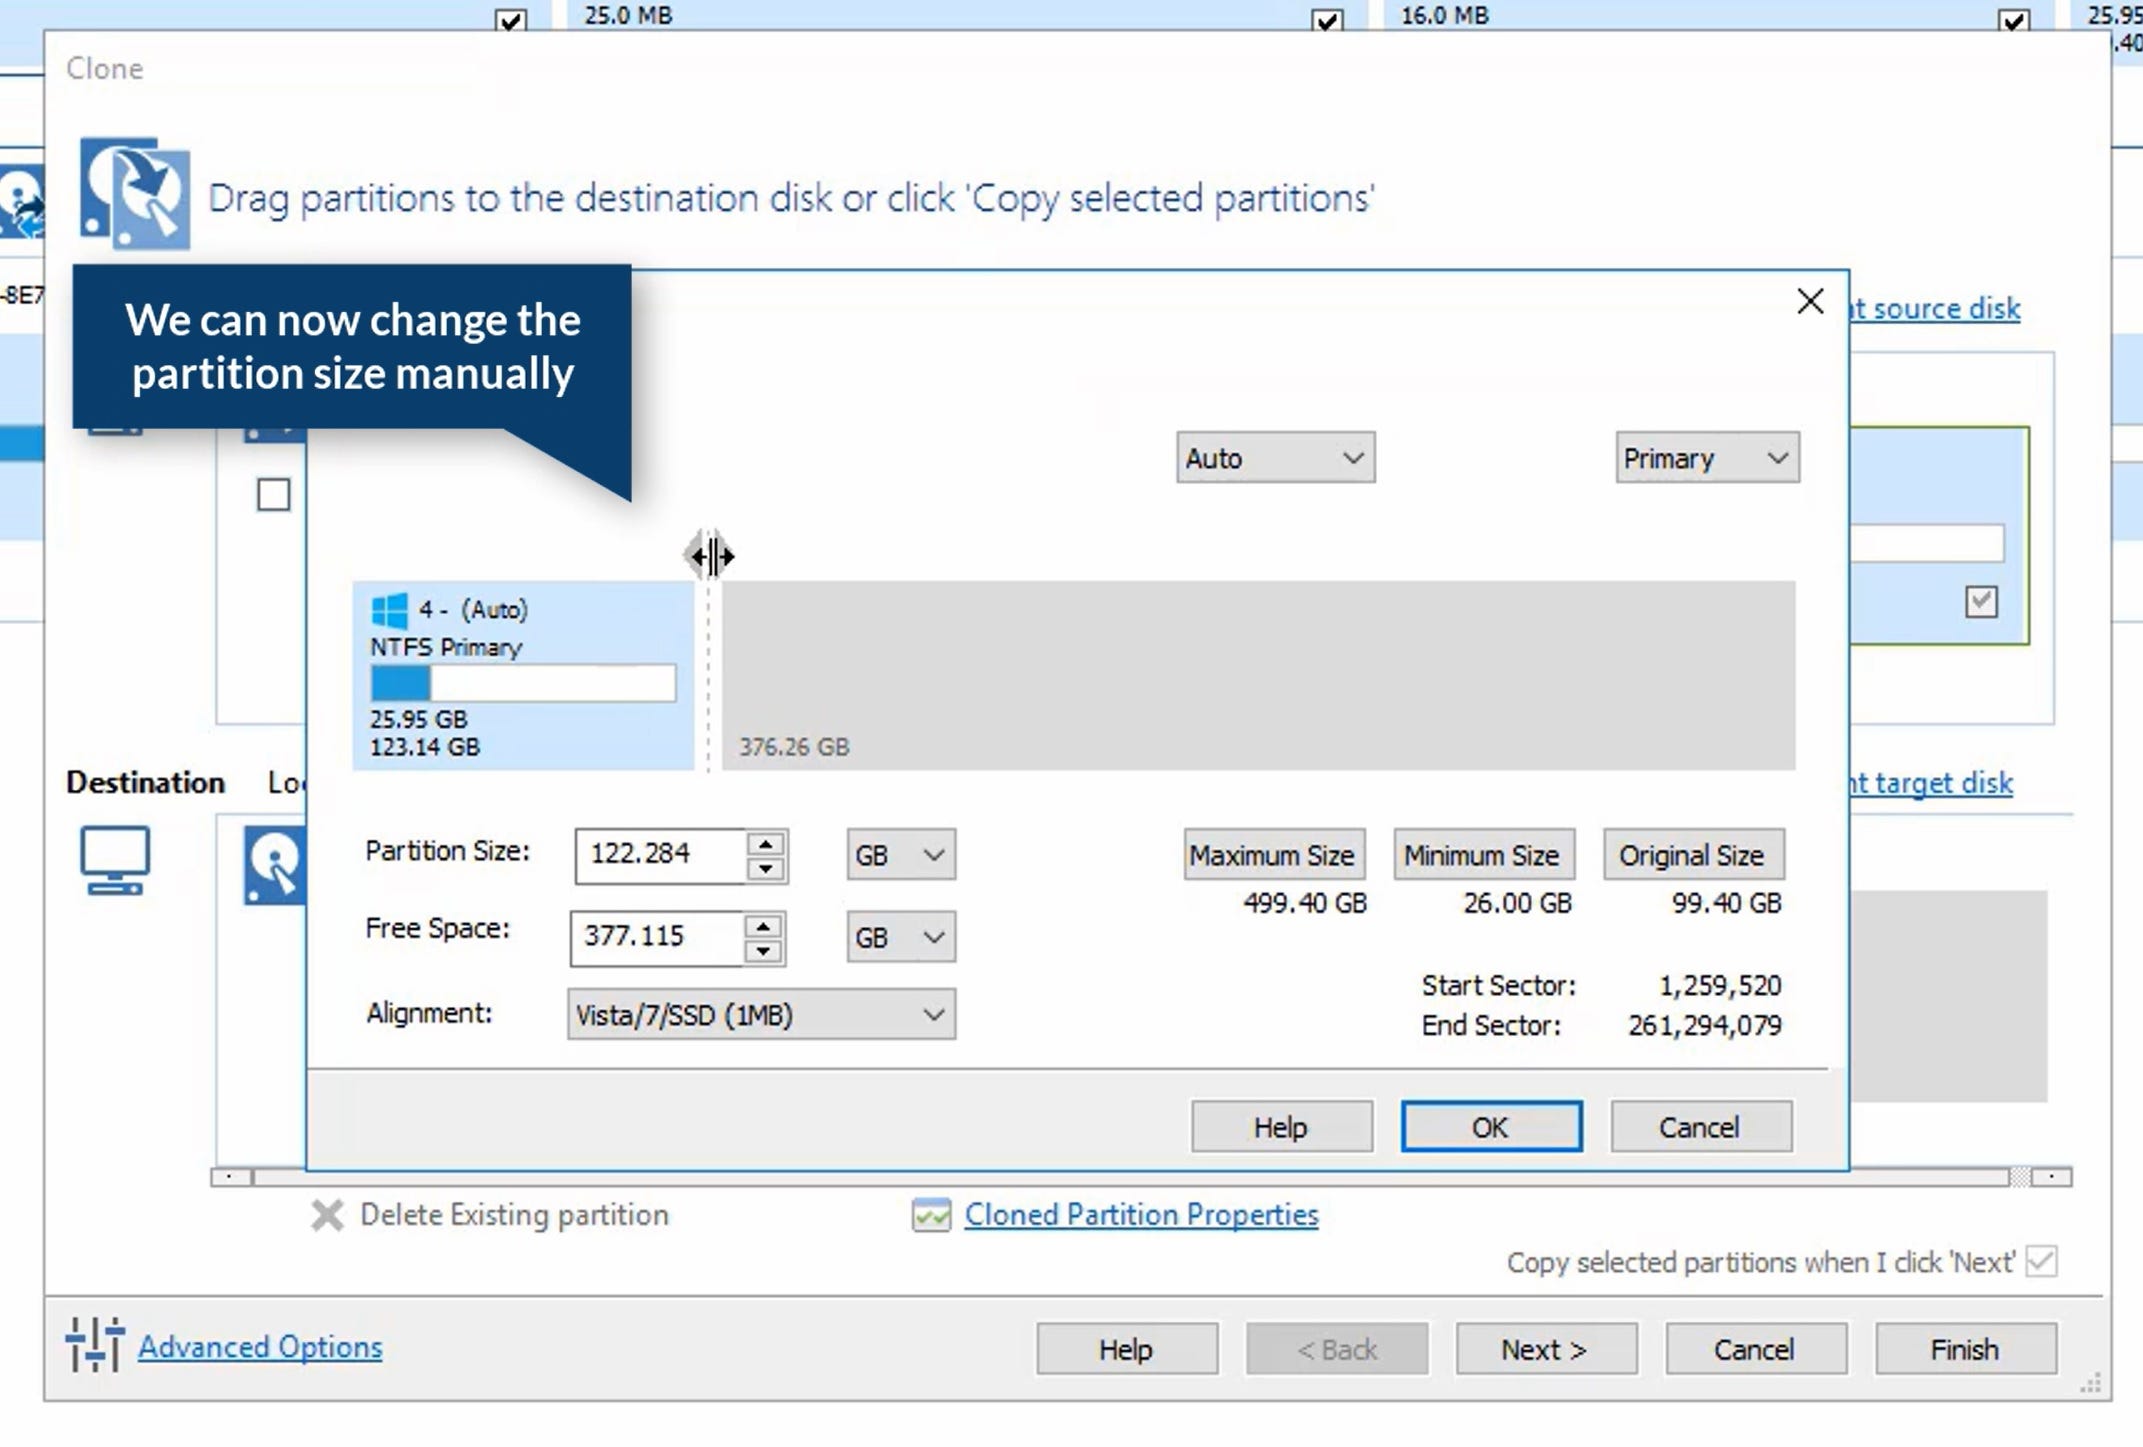Click the partition resize splitter handle
Viewport: 2143px width, 1447px height.
[x=709, y=556]
